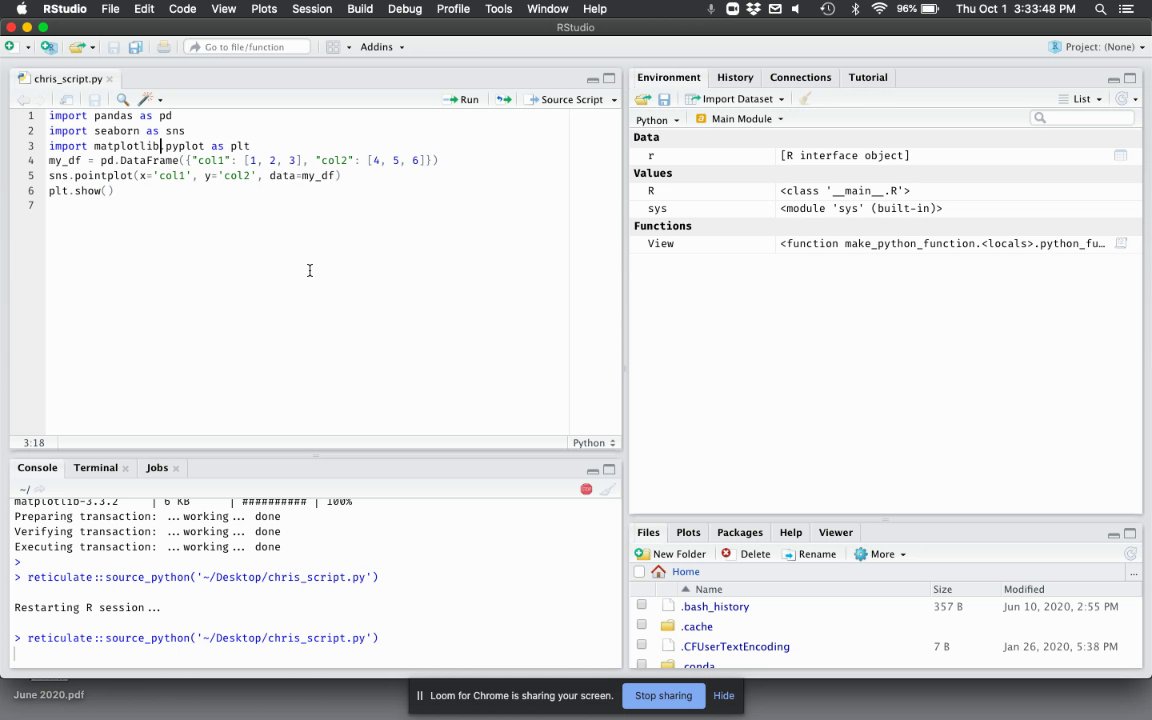Click the Refresh environment icon
This screenshot has height=720, width=1152.
coord(1121,98)
